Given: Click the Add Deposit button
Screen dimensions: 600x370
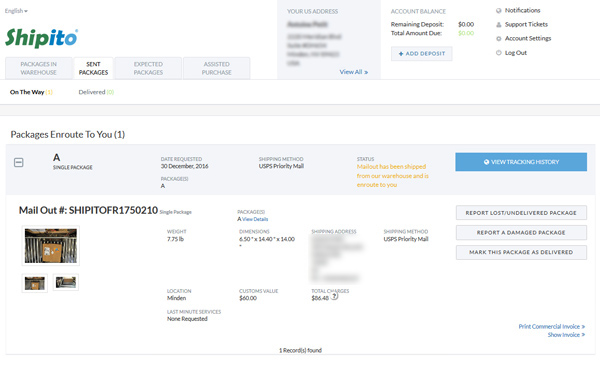Looking at the screenshot, I should [x=421, y=54].
